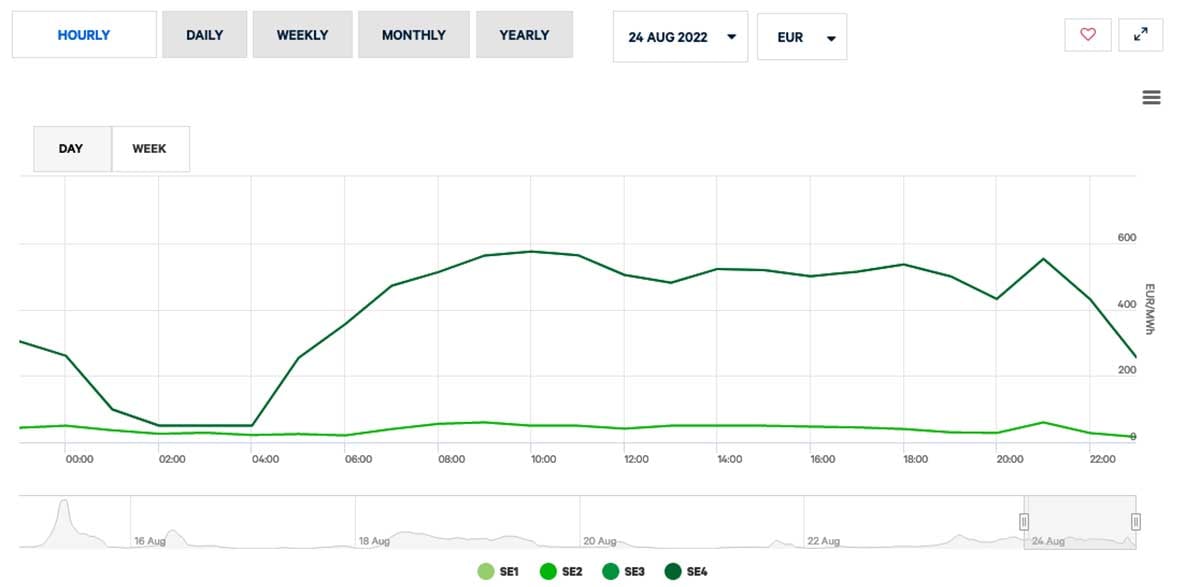Screen dimensions: 1200x587
Task: Click the 12:00 x-axis label
Action: pyautogui.click(x=637, y=460)
